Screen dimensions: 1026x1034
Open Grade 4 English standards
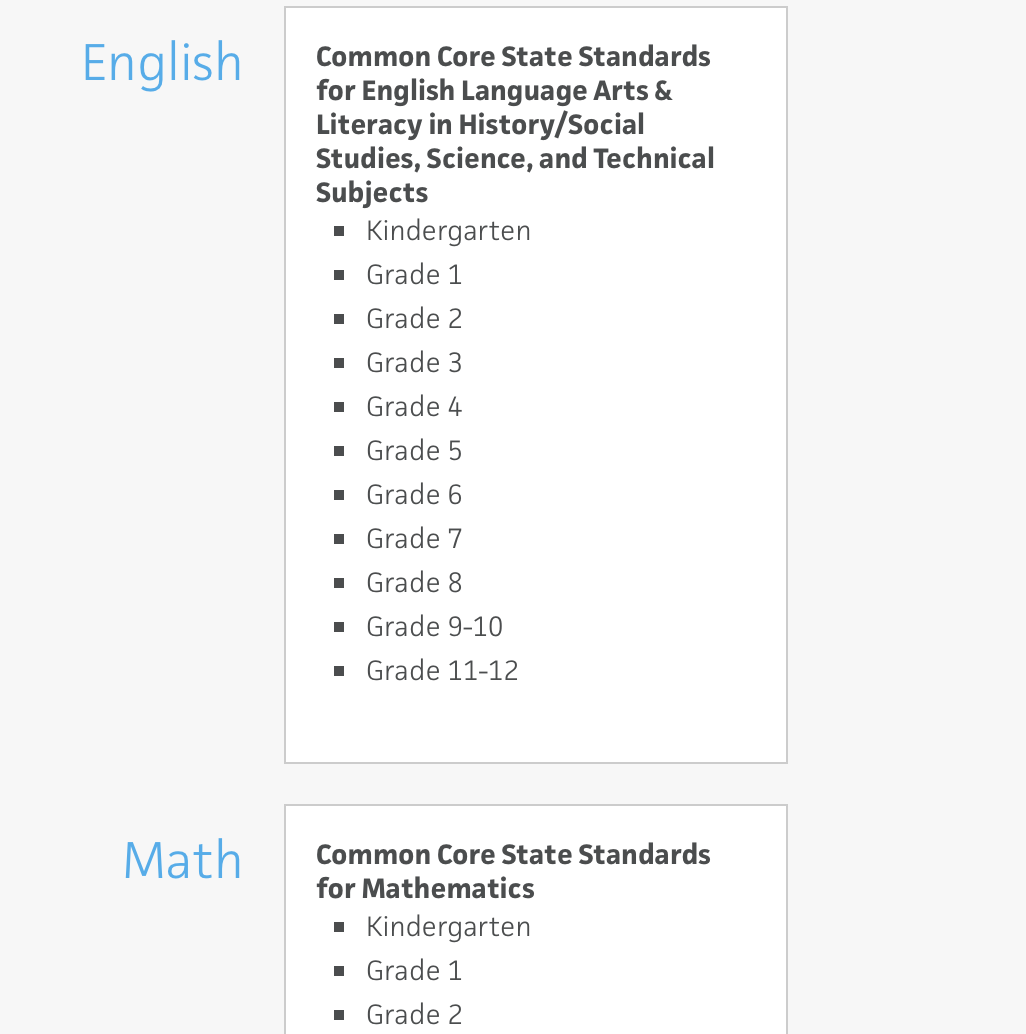coord(414,407)
